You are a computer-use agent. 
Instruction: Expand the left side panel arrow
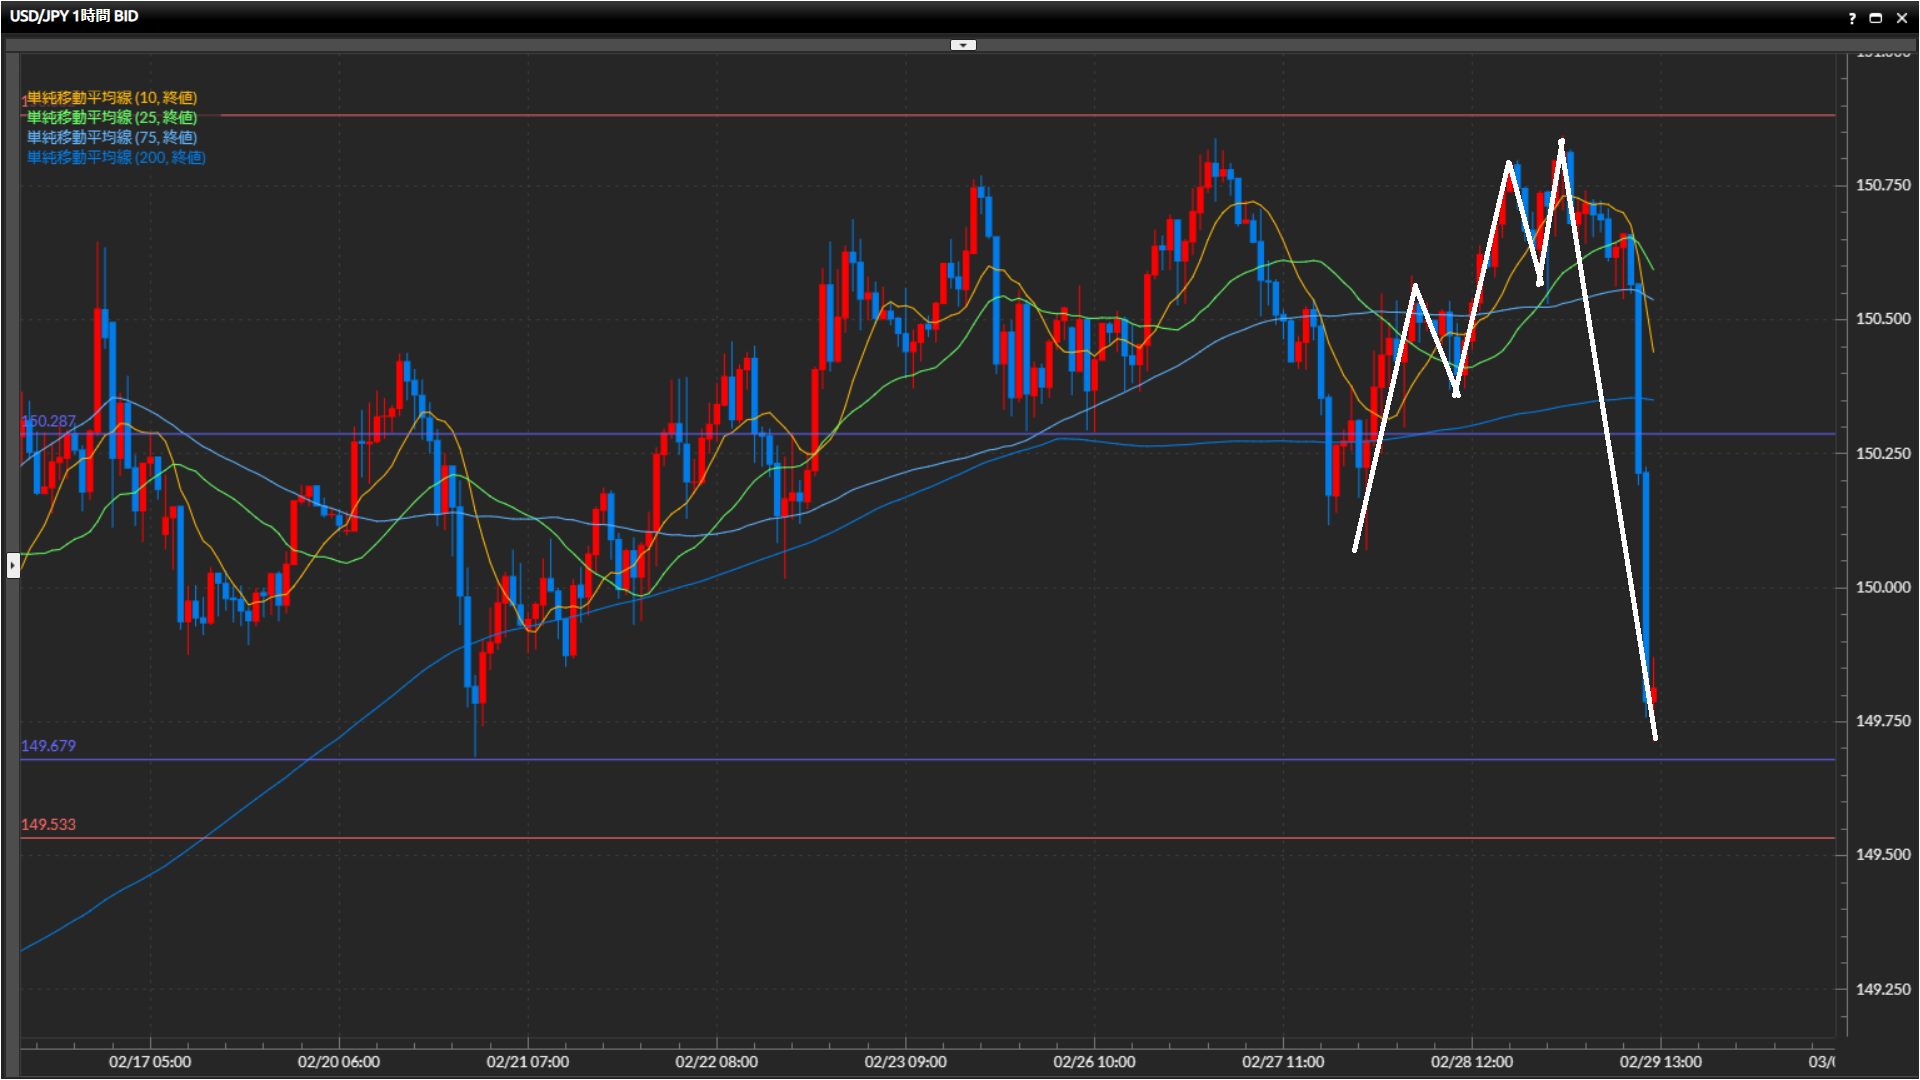[x=12, y=565]
